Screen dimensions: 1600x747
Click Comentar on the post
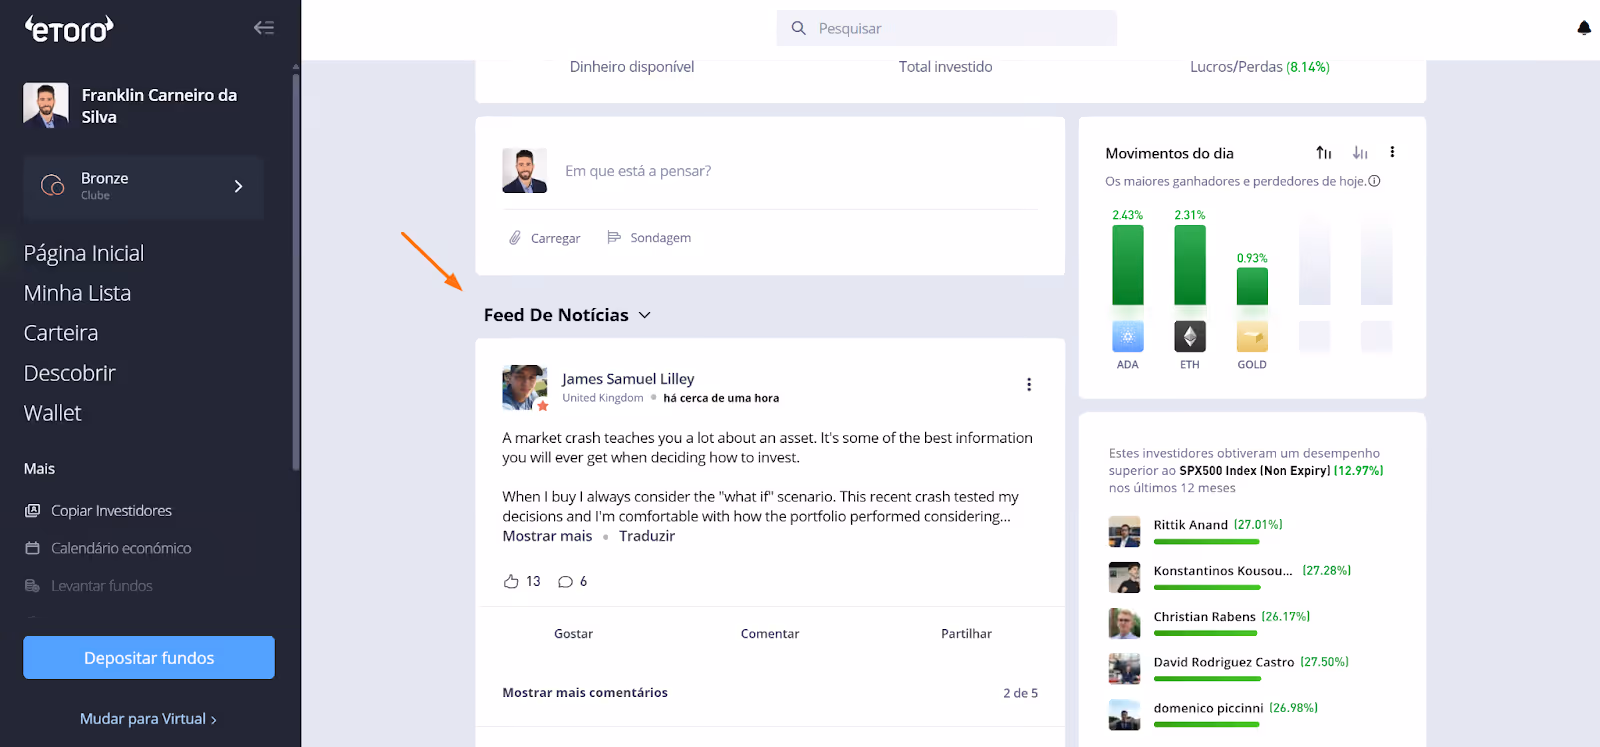770,634
